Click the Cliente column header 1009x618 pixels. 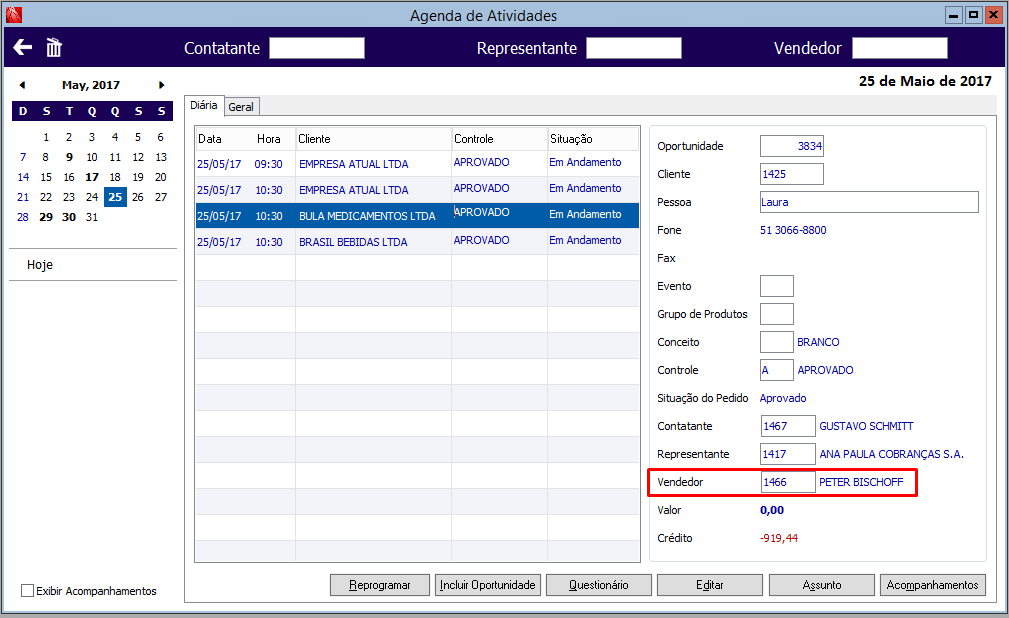[373, 139]
